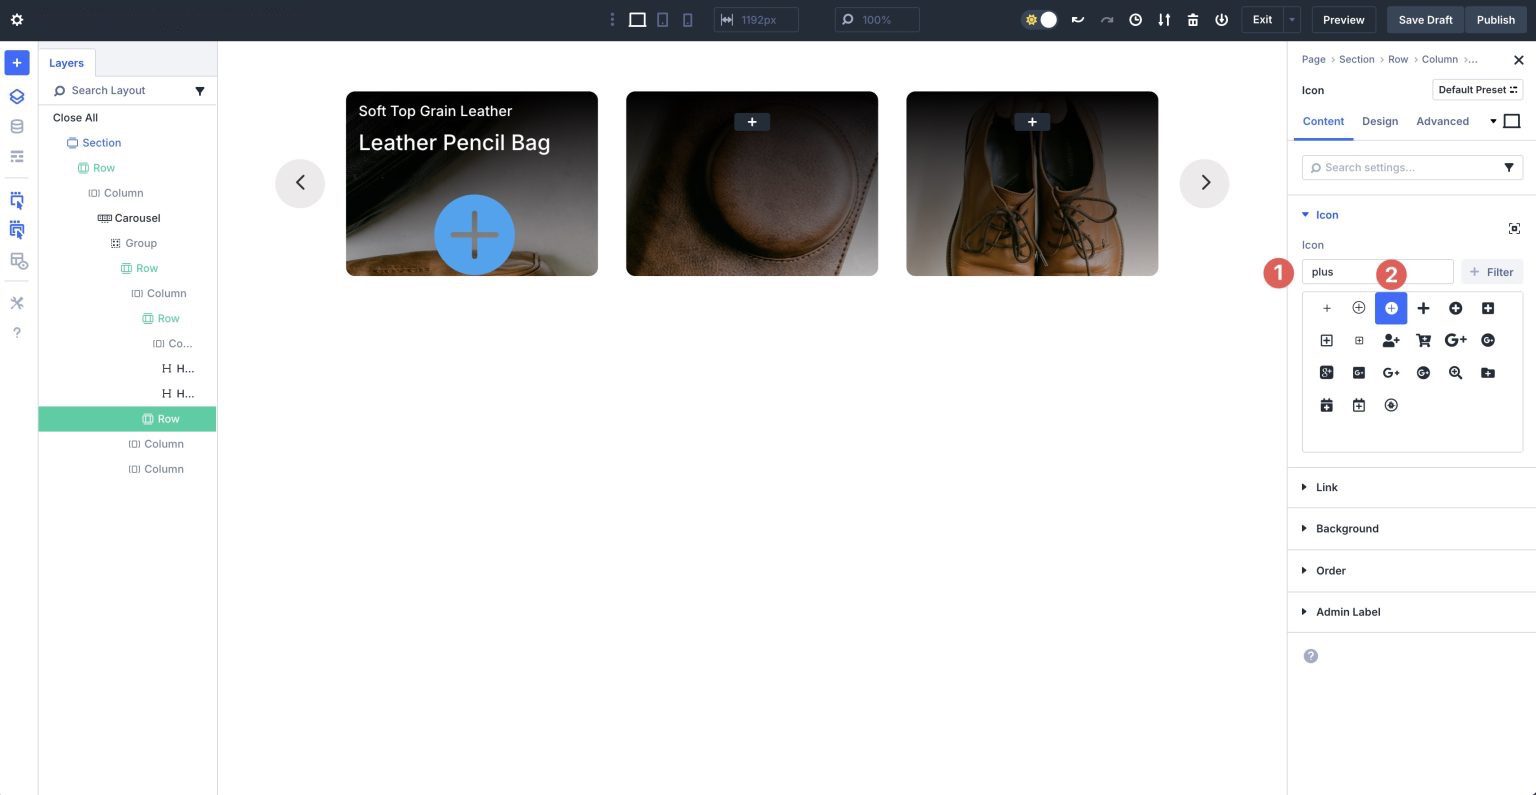Expand the Link section
This screenshot has height=795, width=1536.
pos(1326,487)
